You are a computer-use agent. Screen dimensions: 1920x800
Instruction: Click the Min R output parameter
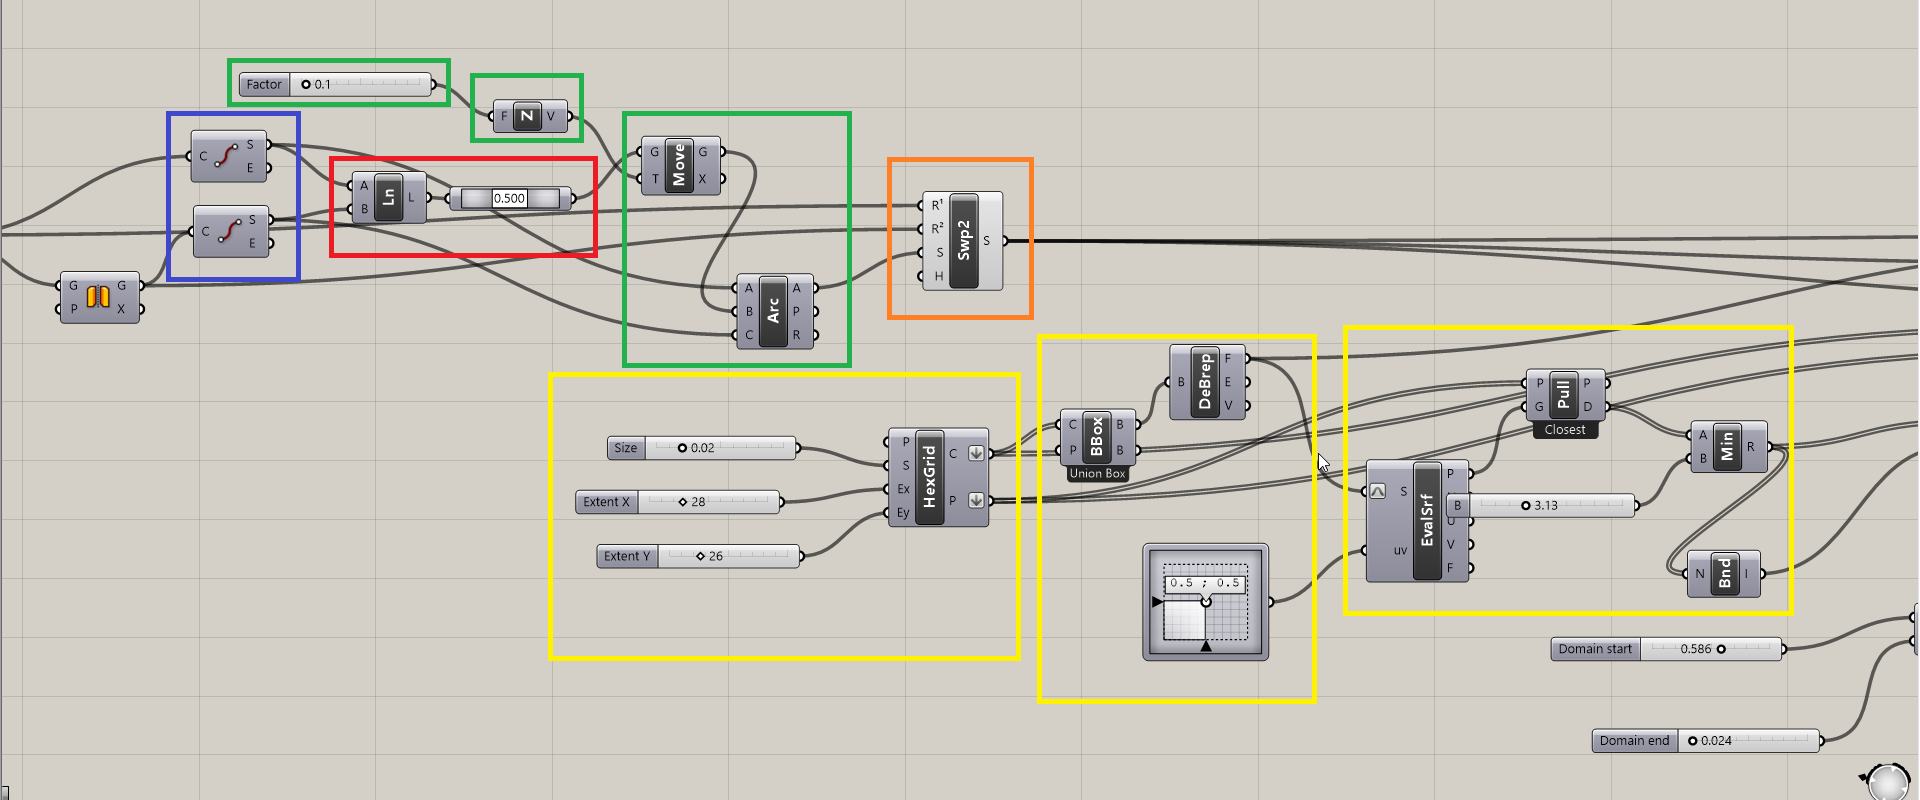(1751, 447)
